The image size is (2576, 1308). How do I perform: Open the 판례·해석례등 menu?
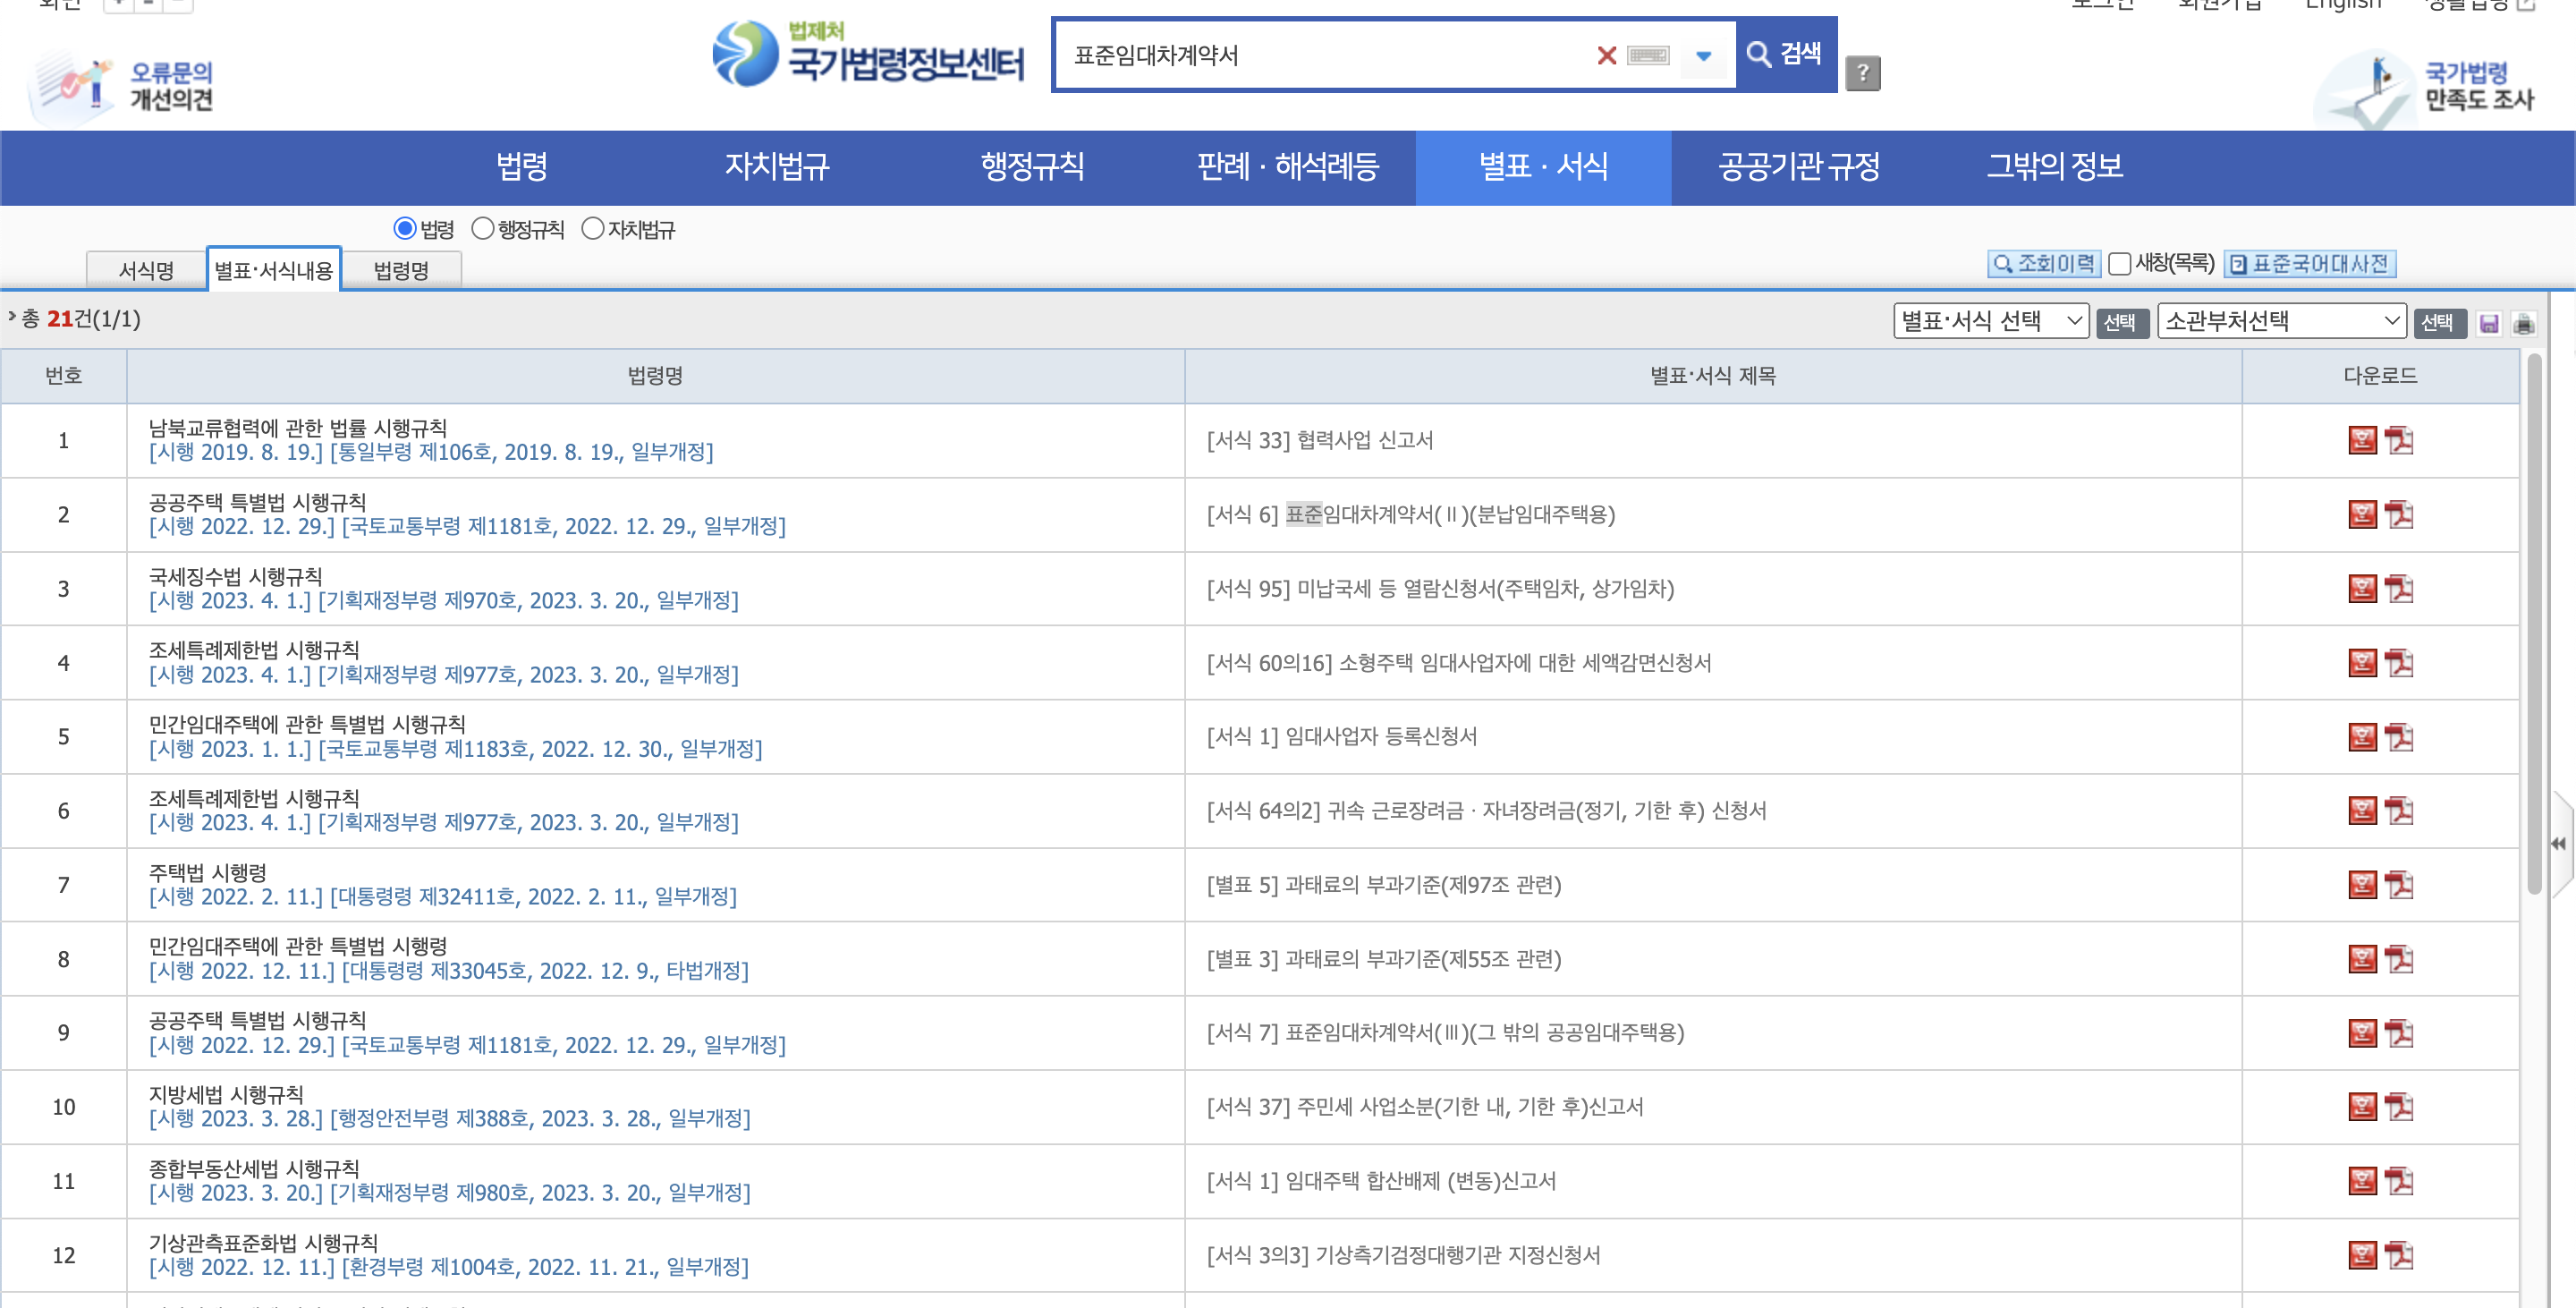click(1287, 166)
